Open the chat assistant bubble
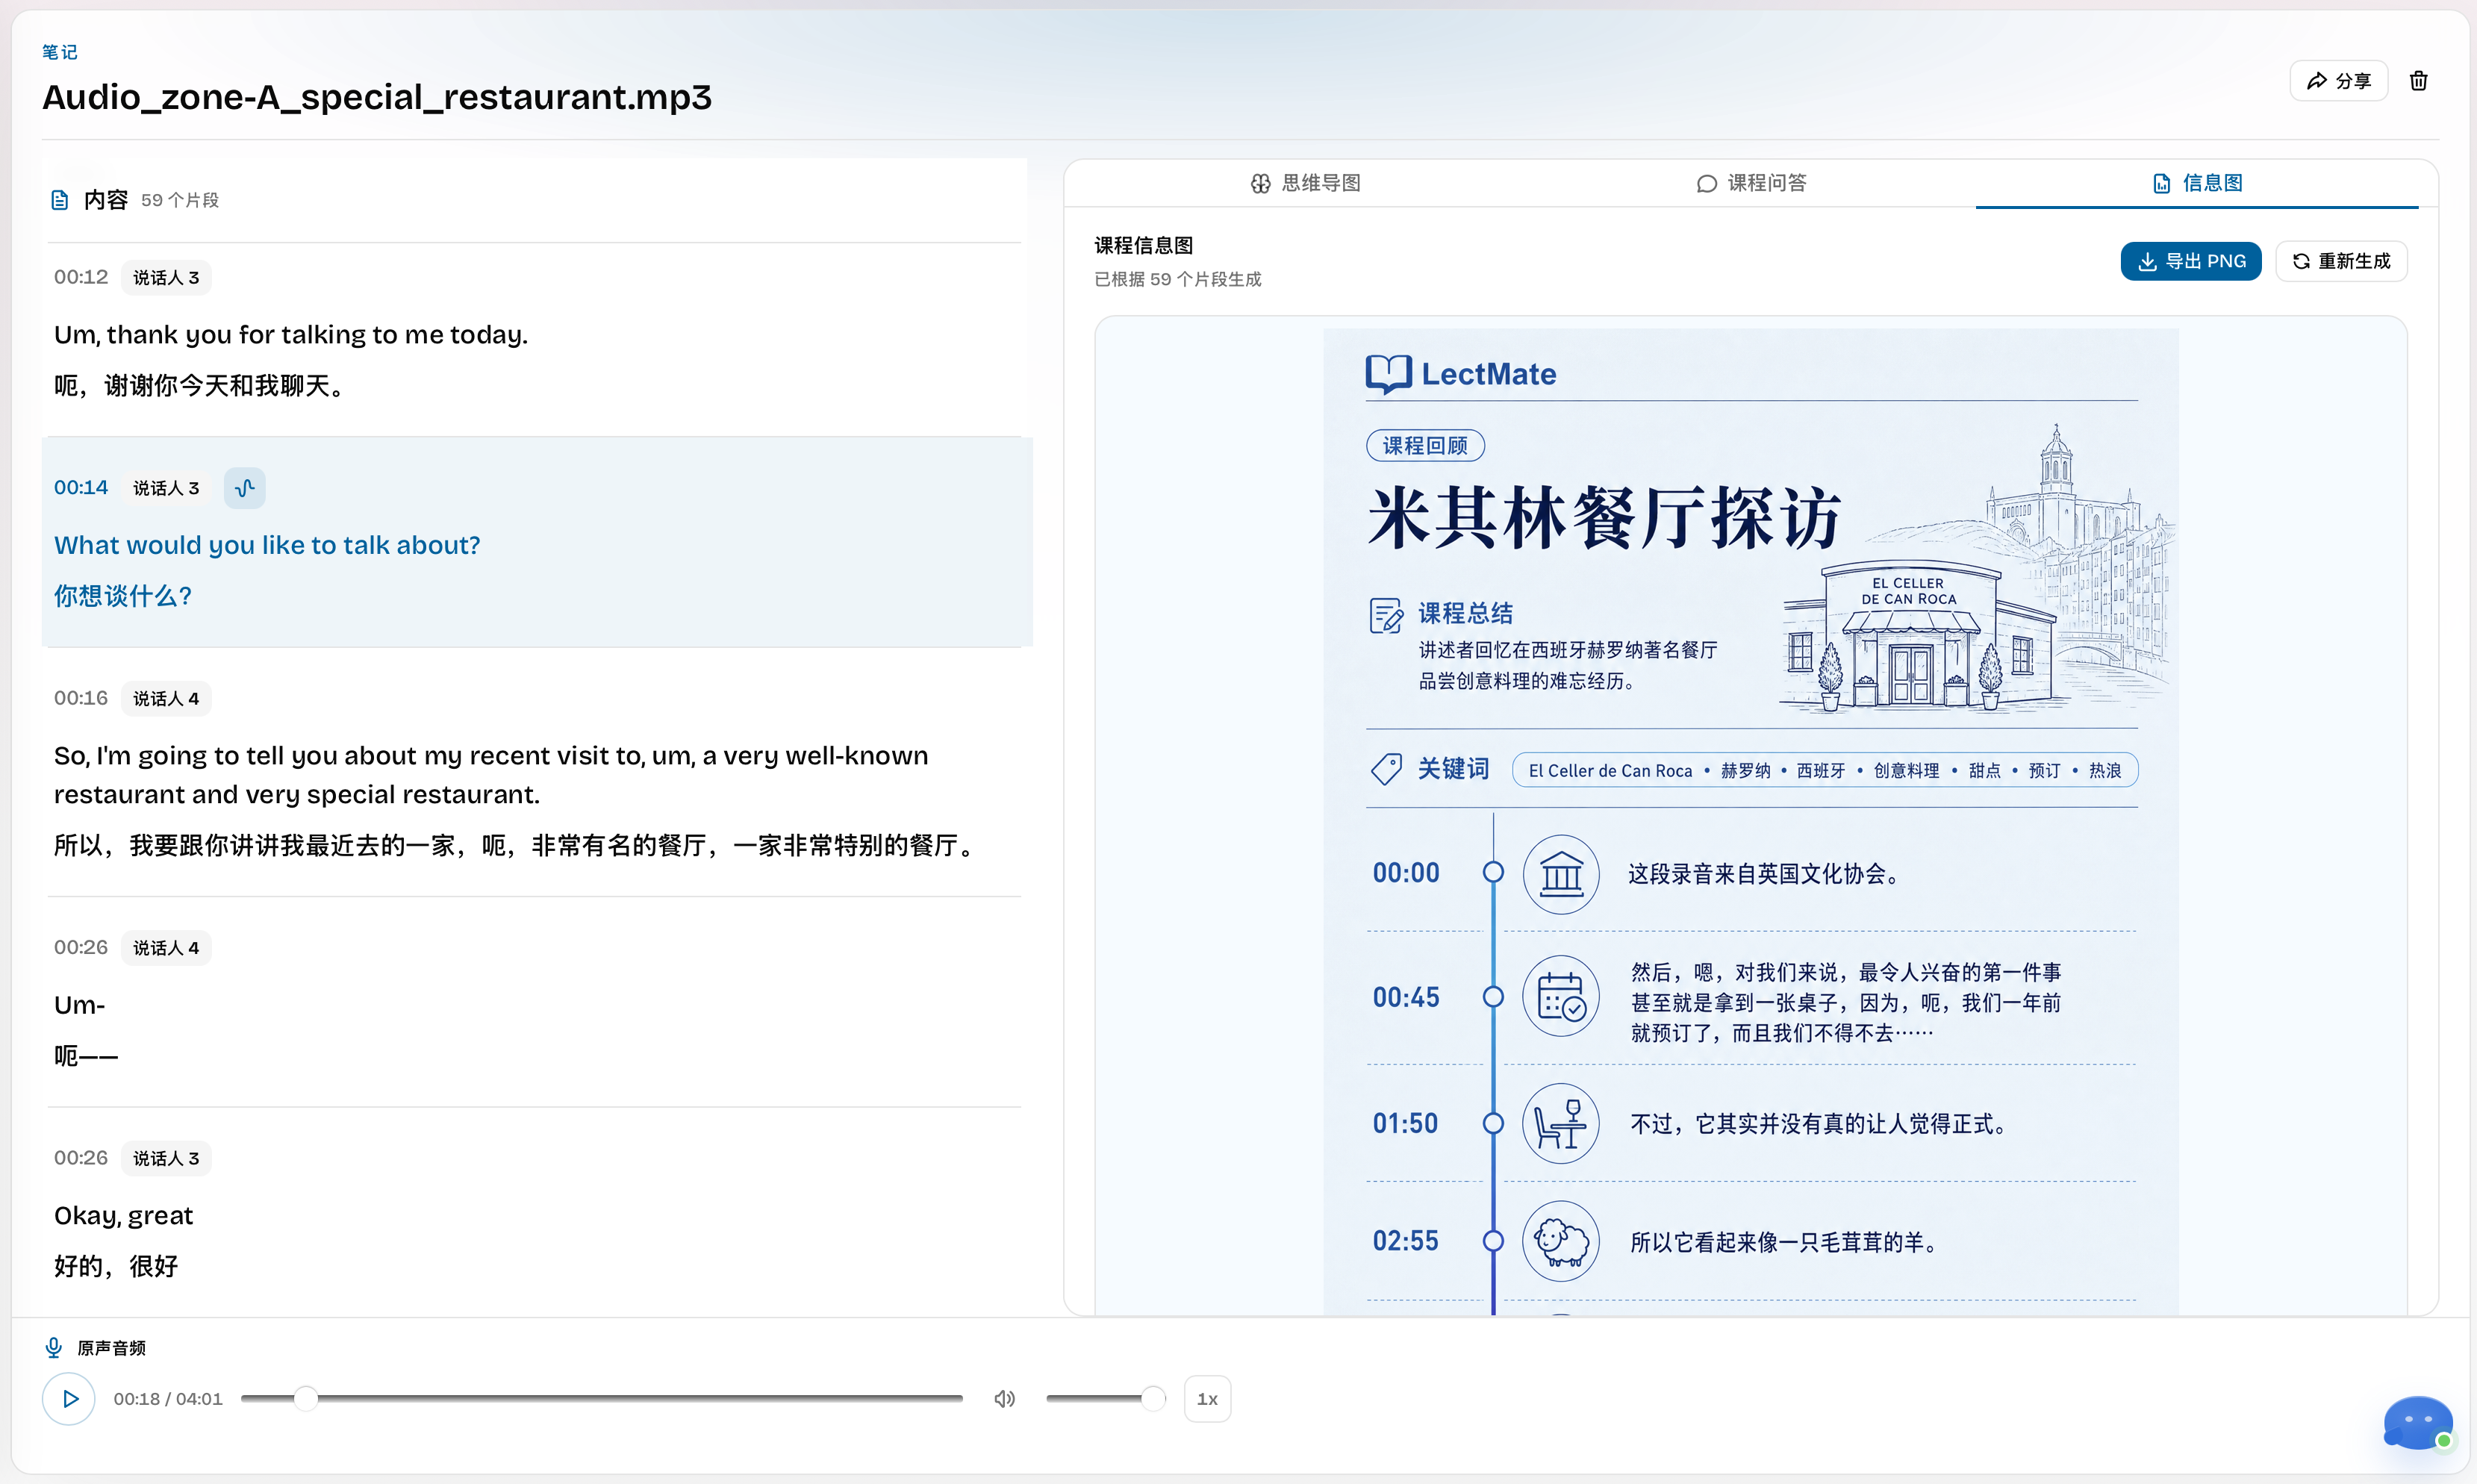2477x1484 pixels. [2417, 1422]
